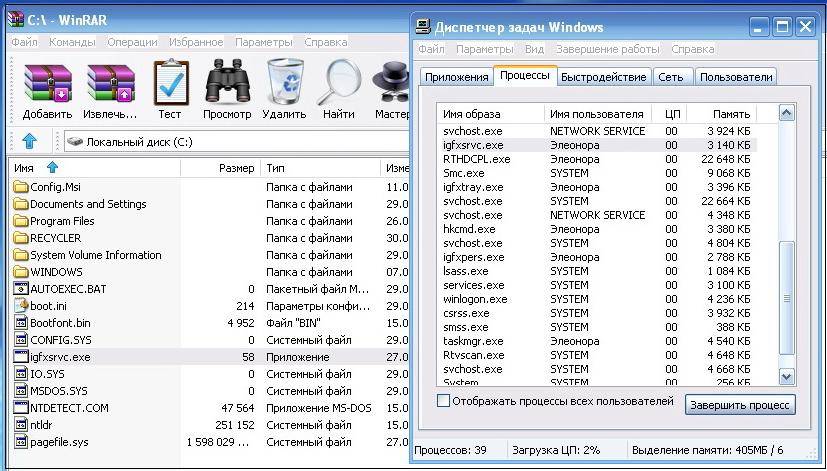Sort WinRAR list by Имя column
This screenshot has height=471, width=827.
[x=95, y=168]
